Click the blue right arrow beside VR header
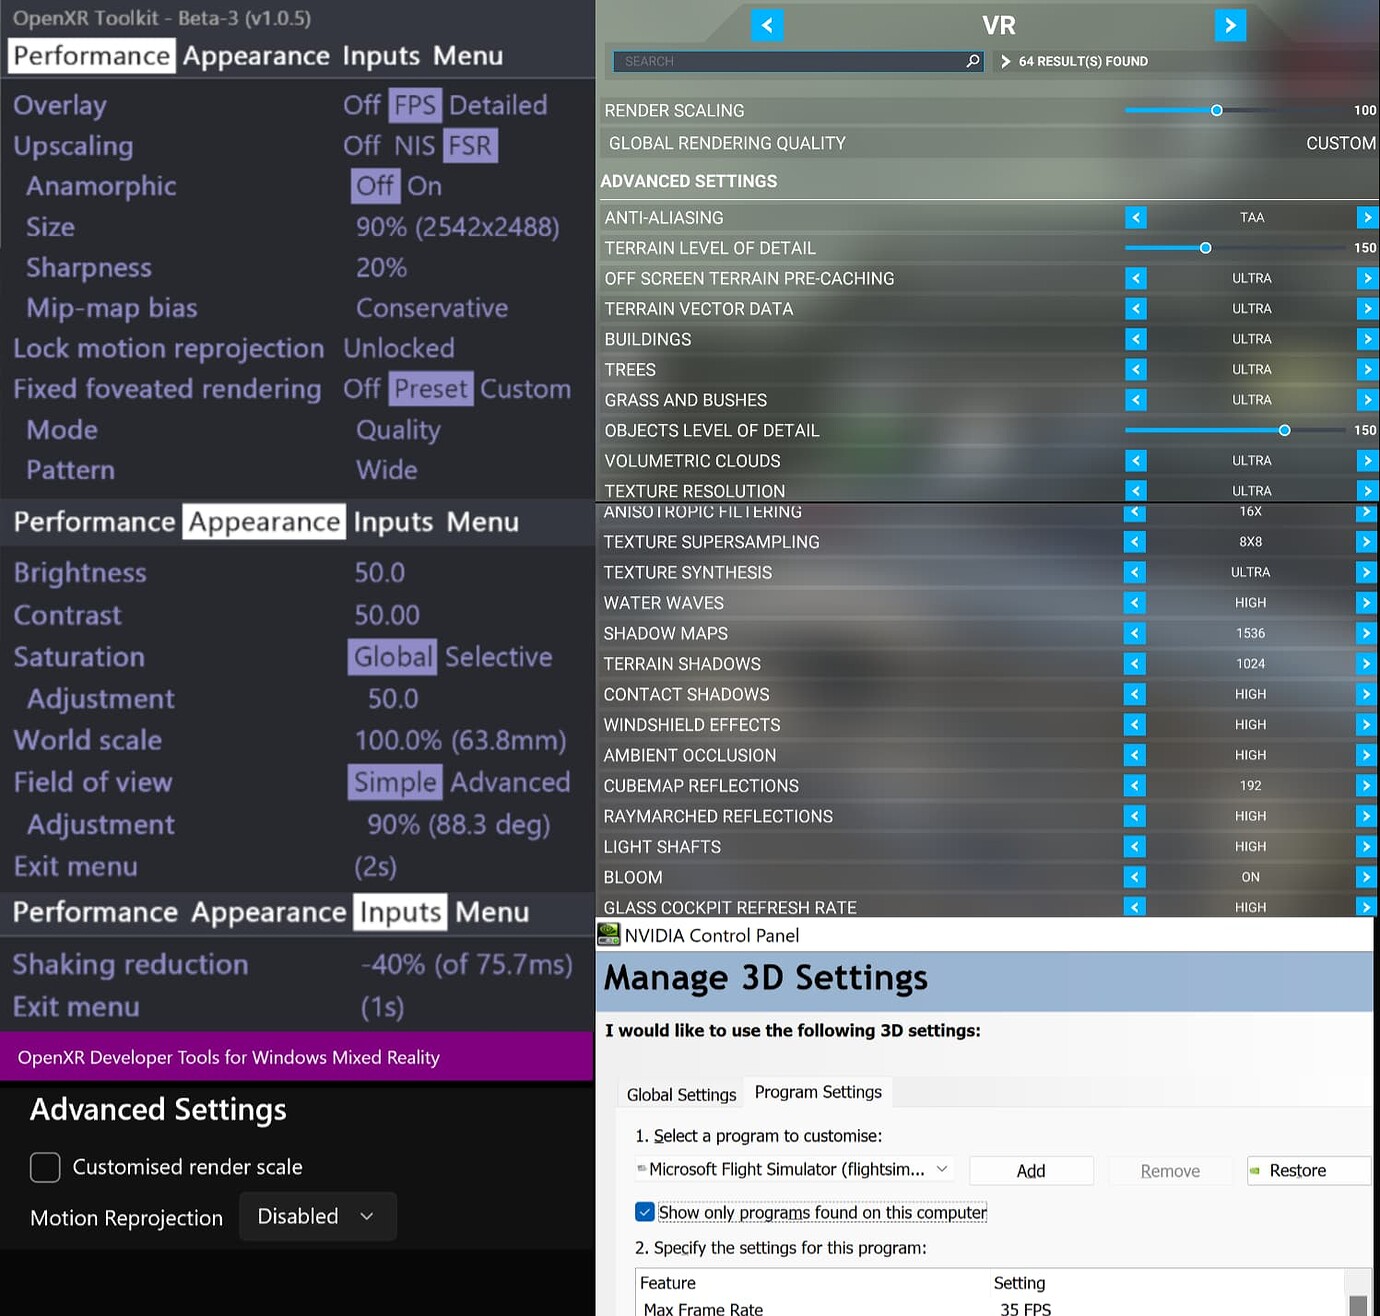The height and width of the screenshot is (1316, 1380). (1230, 25)
